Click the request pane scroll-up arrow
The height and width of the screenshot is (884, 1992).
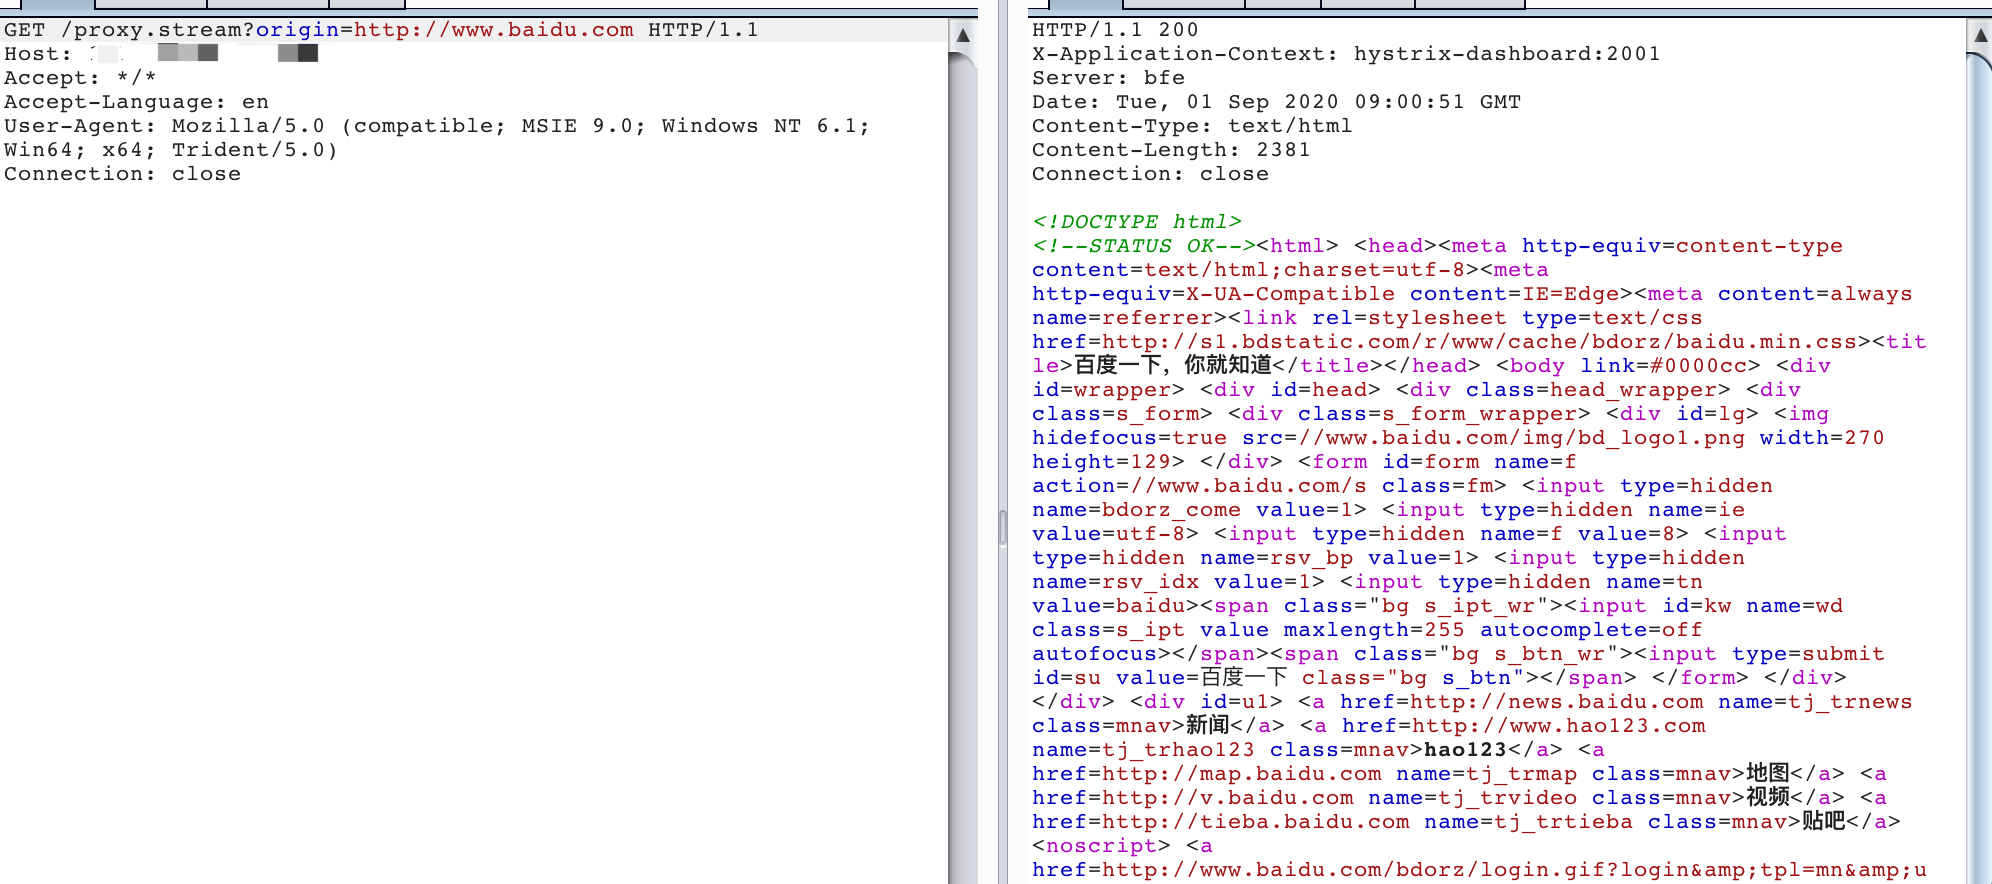[x=963, y=35]
